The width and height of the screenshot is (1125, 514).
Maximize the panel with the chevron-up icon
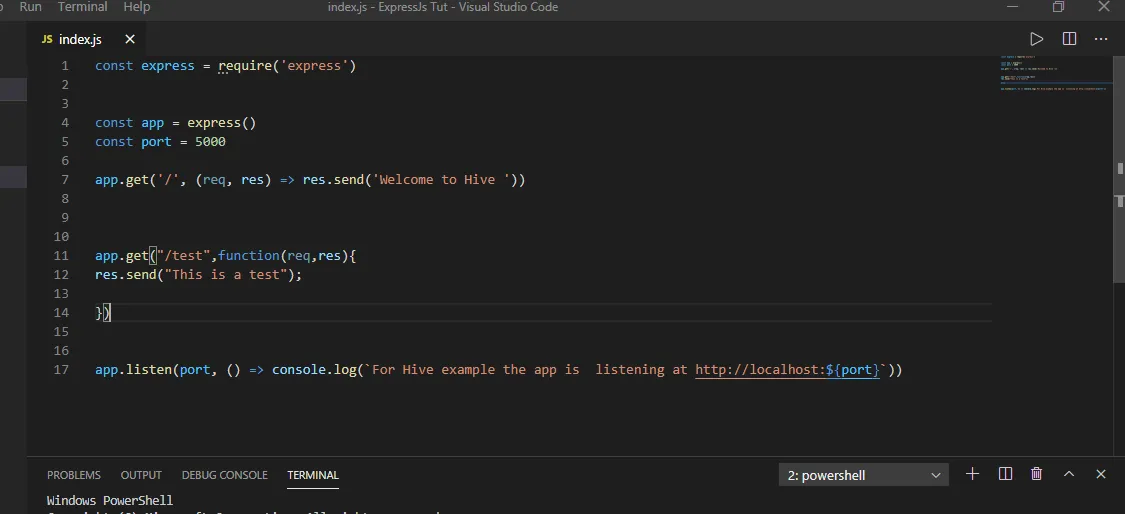tap(1068, 474)
